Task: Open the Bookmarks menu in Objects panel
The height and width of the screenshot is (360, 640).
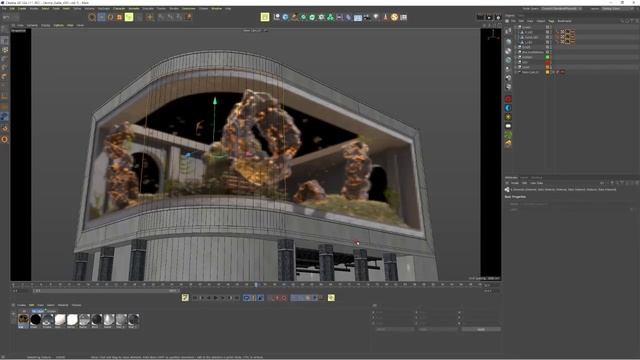Action: [x=564, y=21]
